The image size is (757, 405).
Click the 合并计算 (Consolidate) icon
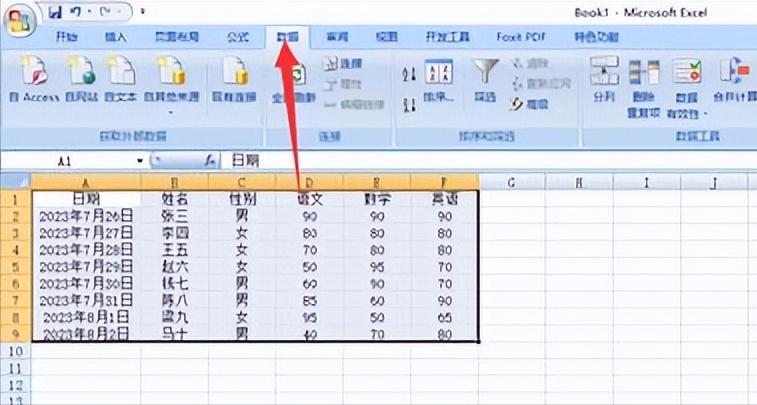[x=735, y=79]
